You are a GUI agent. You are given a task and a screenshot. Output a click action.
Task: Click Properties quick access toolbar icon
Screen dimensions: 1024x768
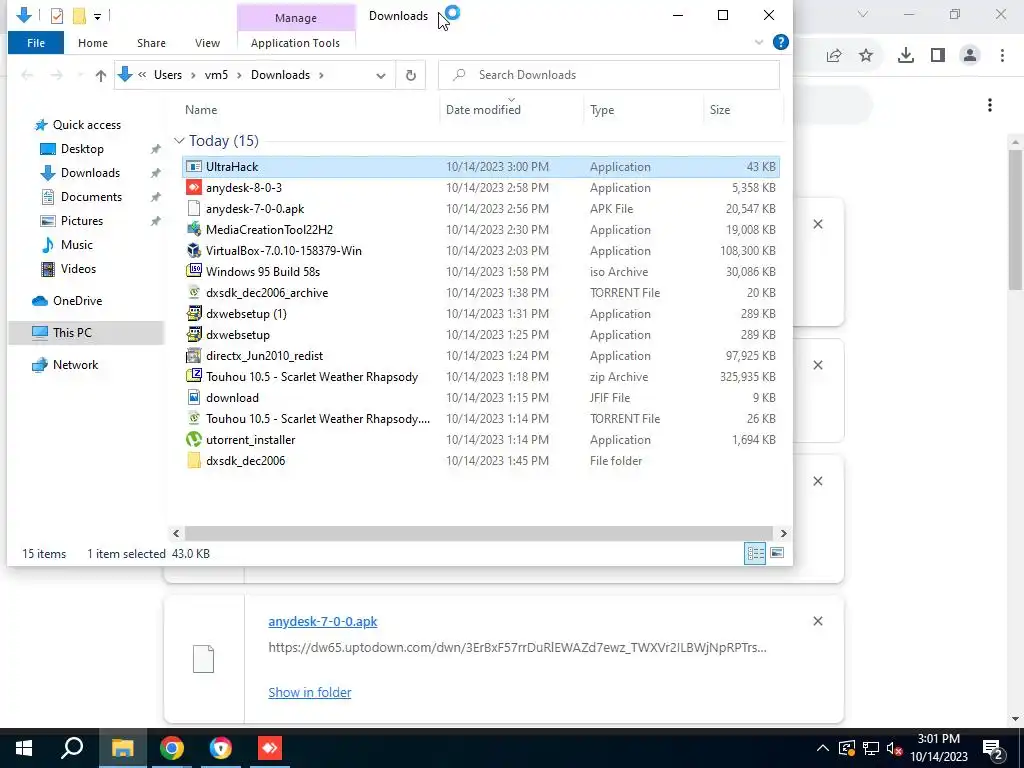tap(57, 16)
